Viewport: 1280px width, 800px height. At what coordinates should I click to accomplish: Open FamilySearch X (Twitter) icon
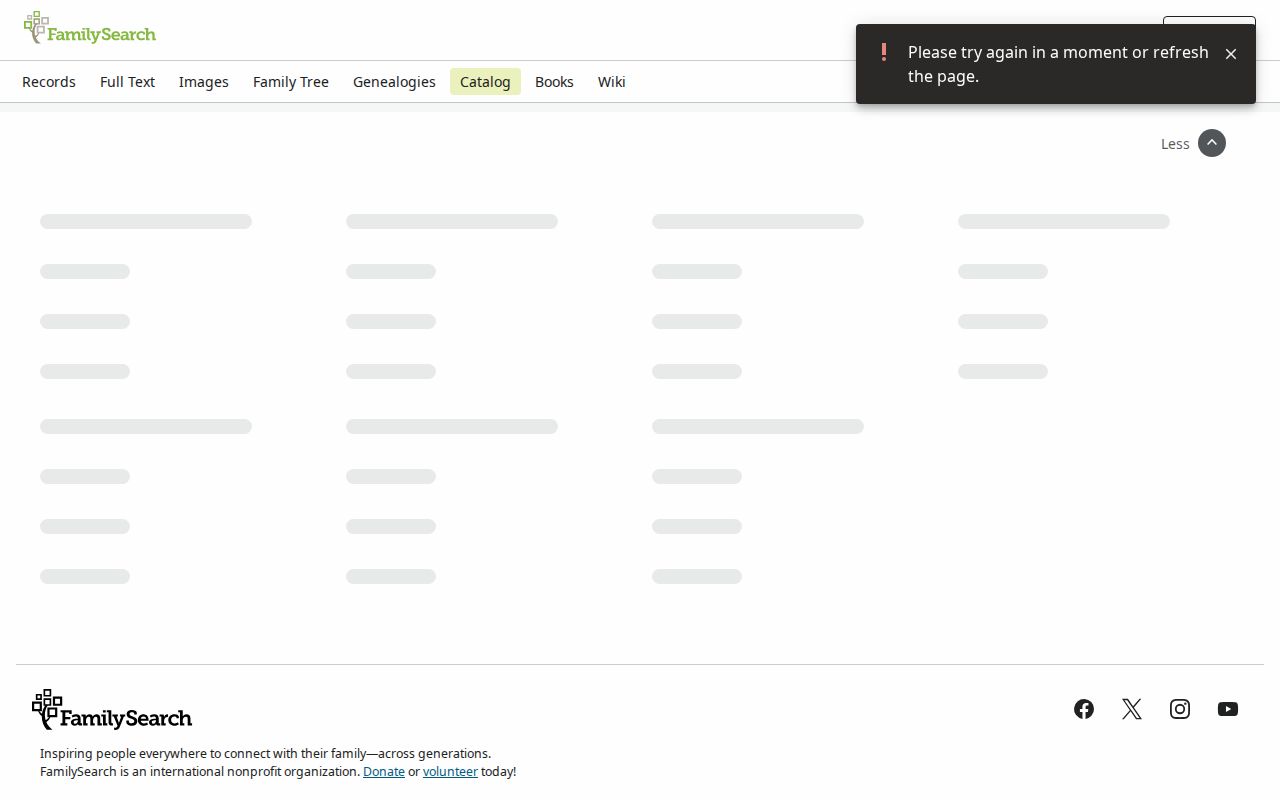(x=1132, y=709)
